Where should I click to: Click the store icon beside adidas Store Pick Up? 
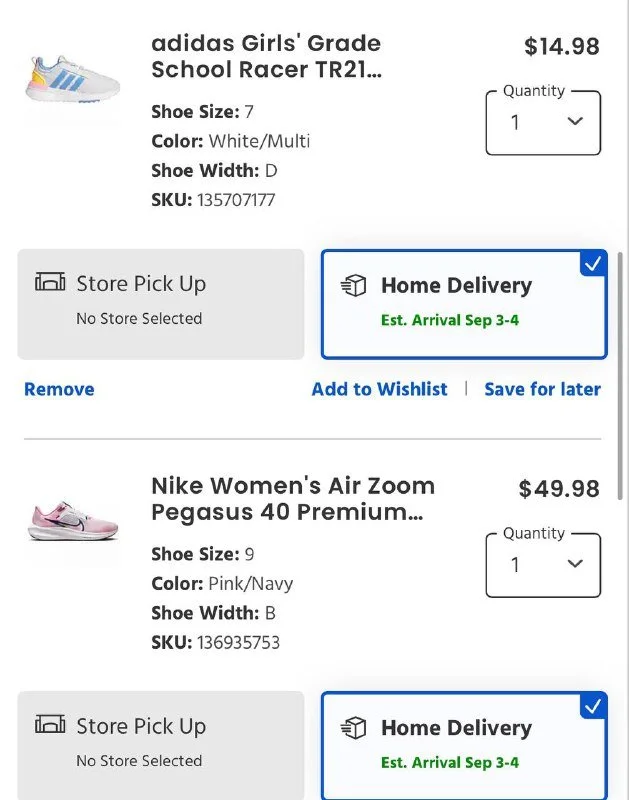coord(50,283)
